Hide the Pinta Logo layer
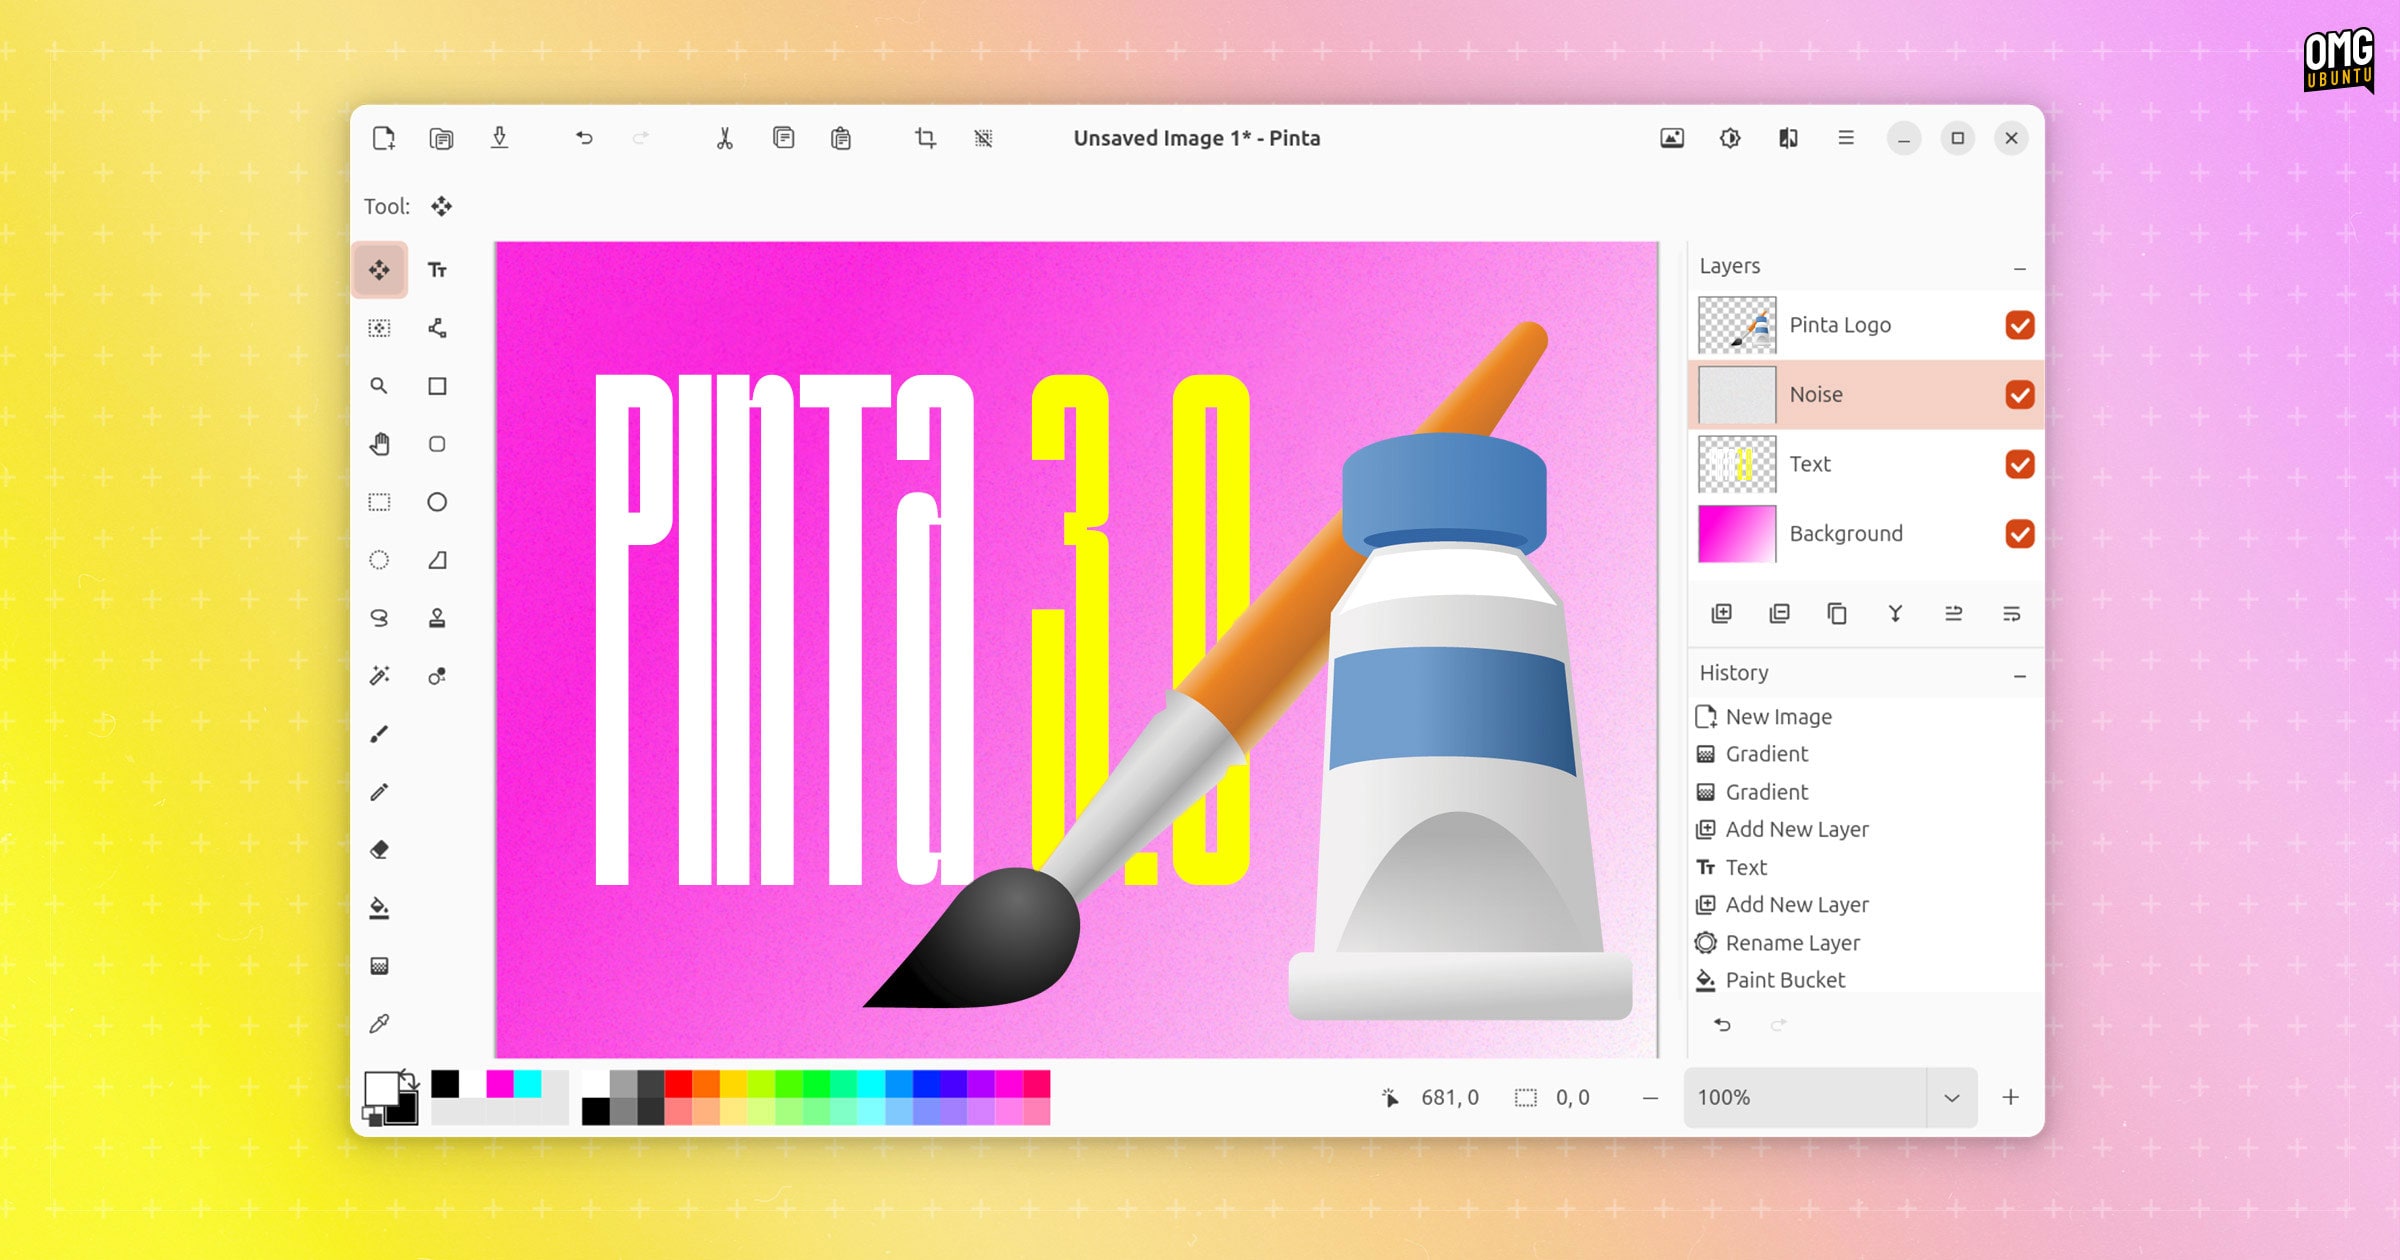This screenshot has height=1260, width=2400. (x=2019, y=325)
